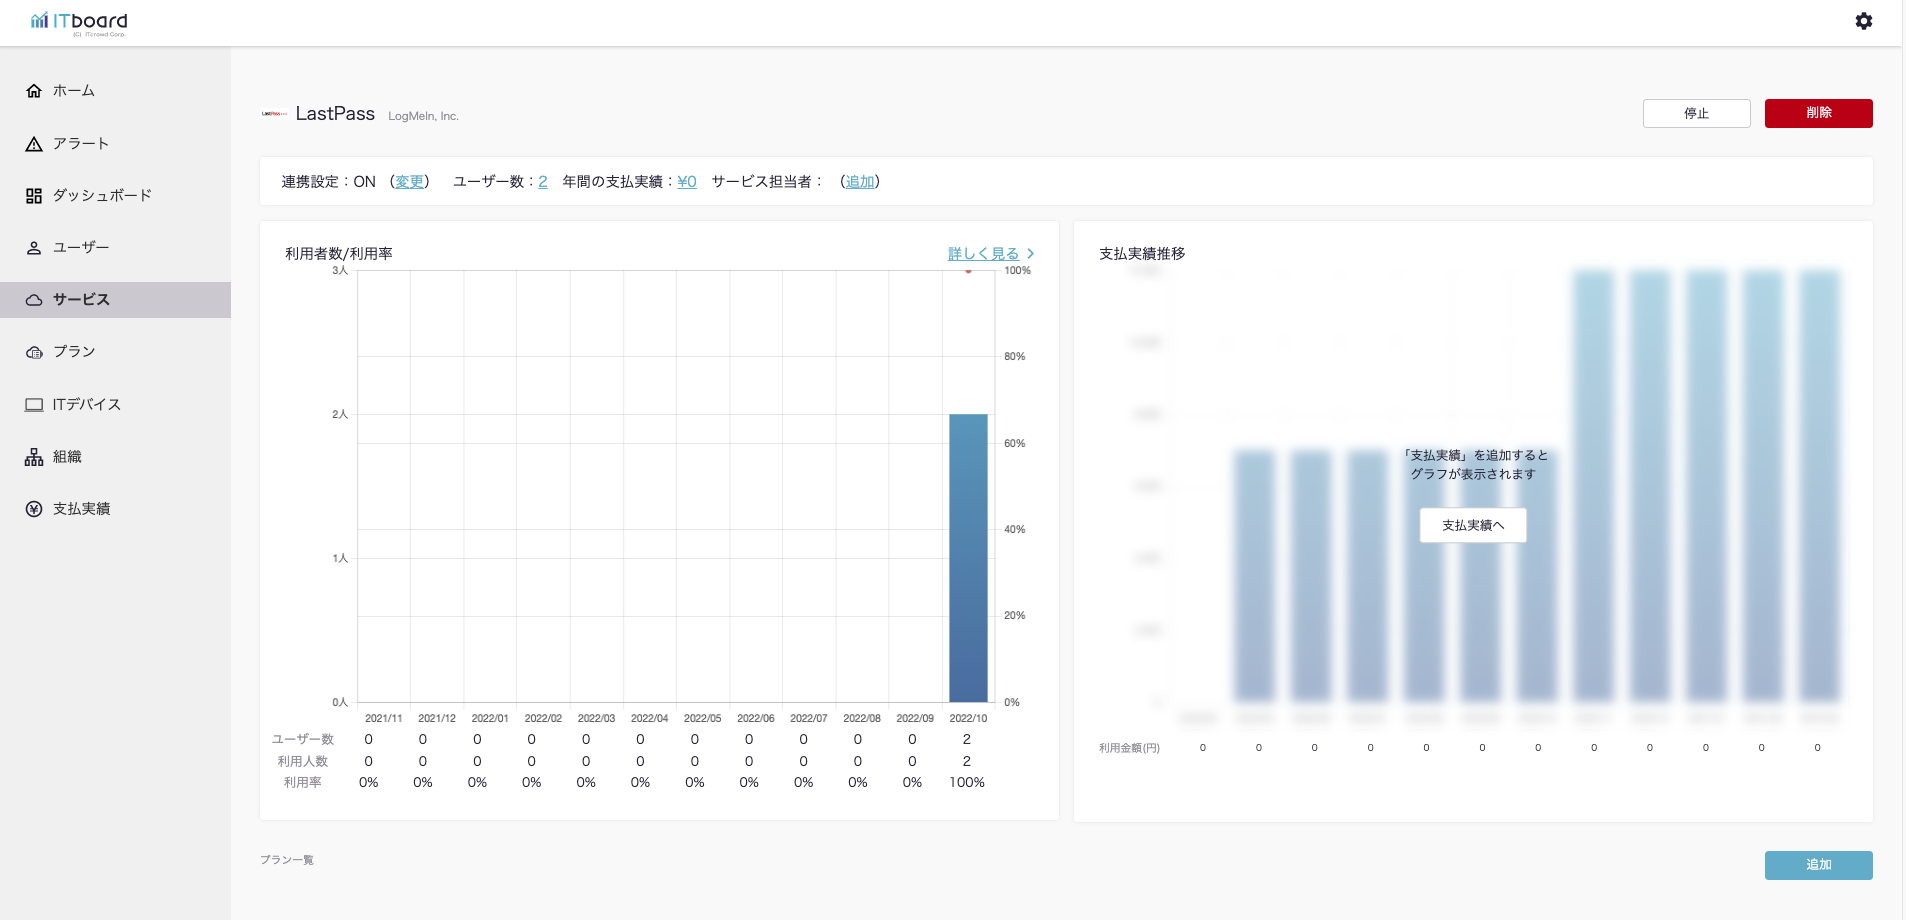Expand details with the chevron next to 詳しく見る

[x=1031, y=254]
